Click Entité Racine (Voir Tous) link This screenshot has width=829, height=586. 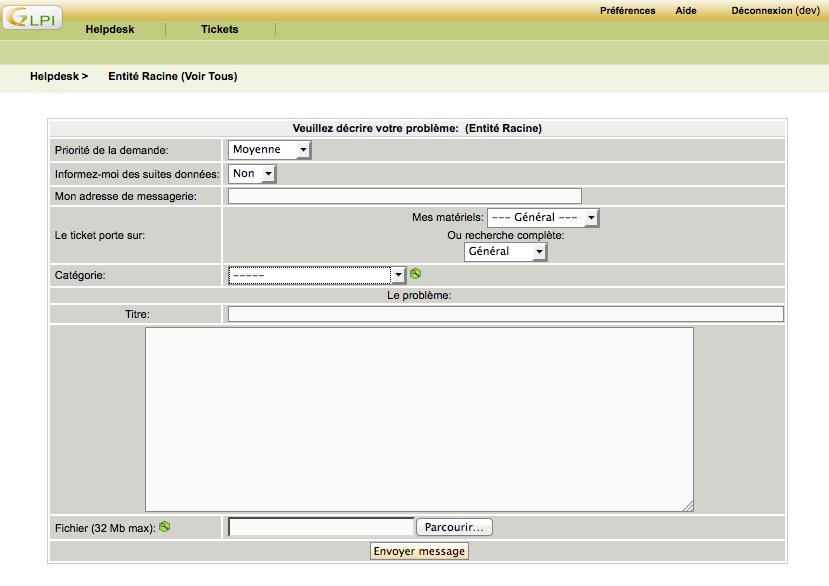pos(172,76)
